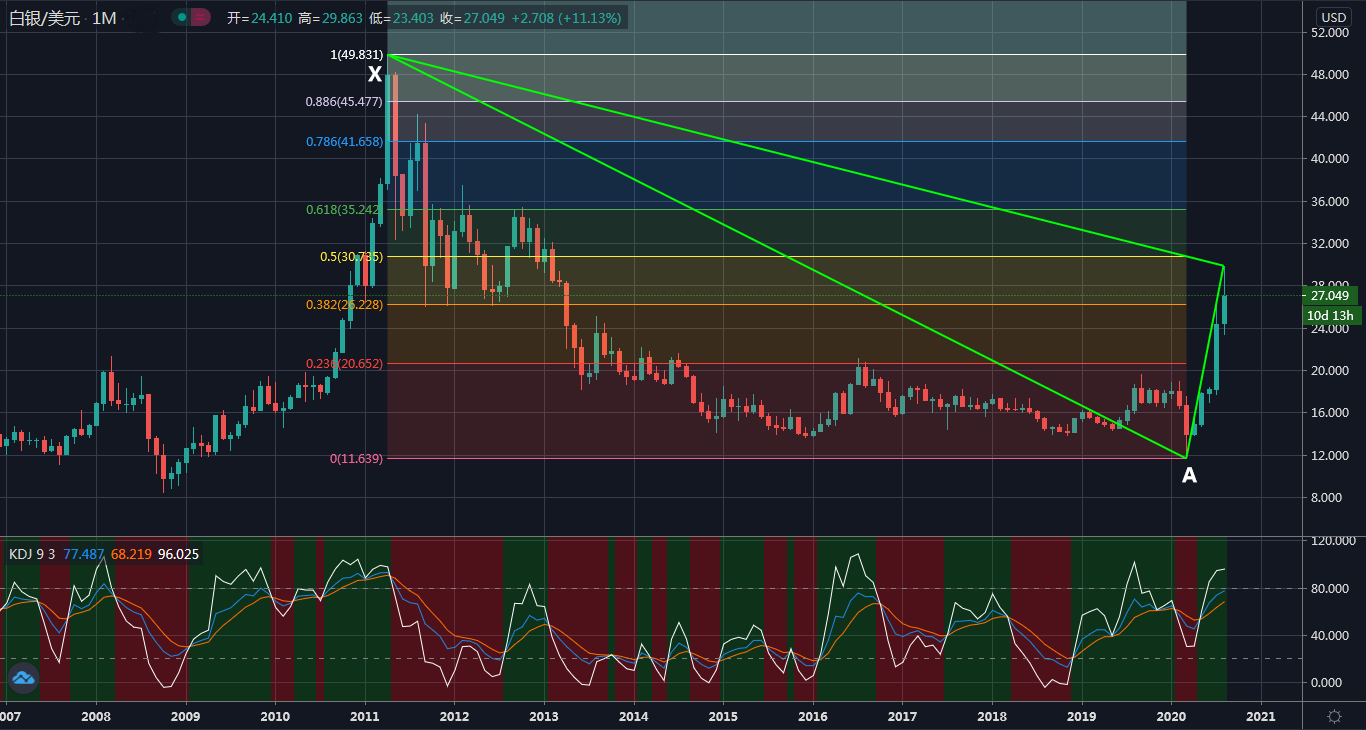
Task: Open the KDJ 9 3 indicator legend
Action: [32, 554]
